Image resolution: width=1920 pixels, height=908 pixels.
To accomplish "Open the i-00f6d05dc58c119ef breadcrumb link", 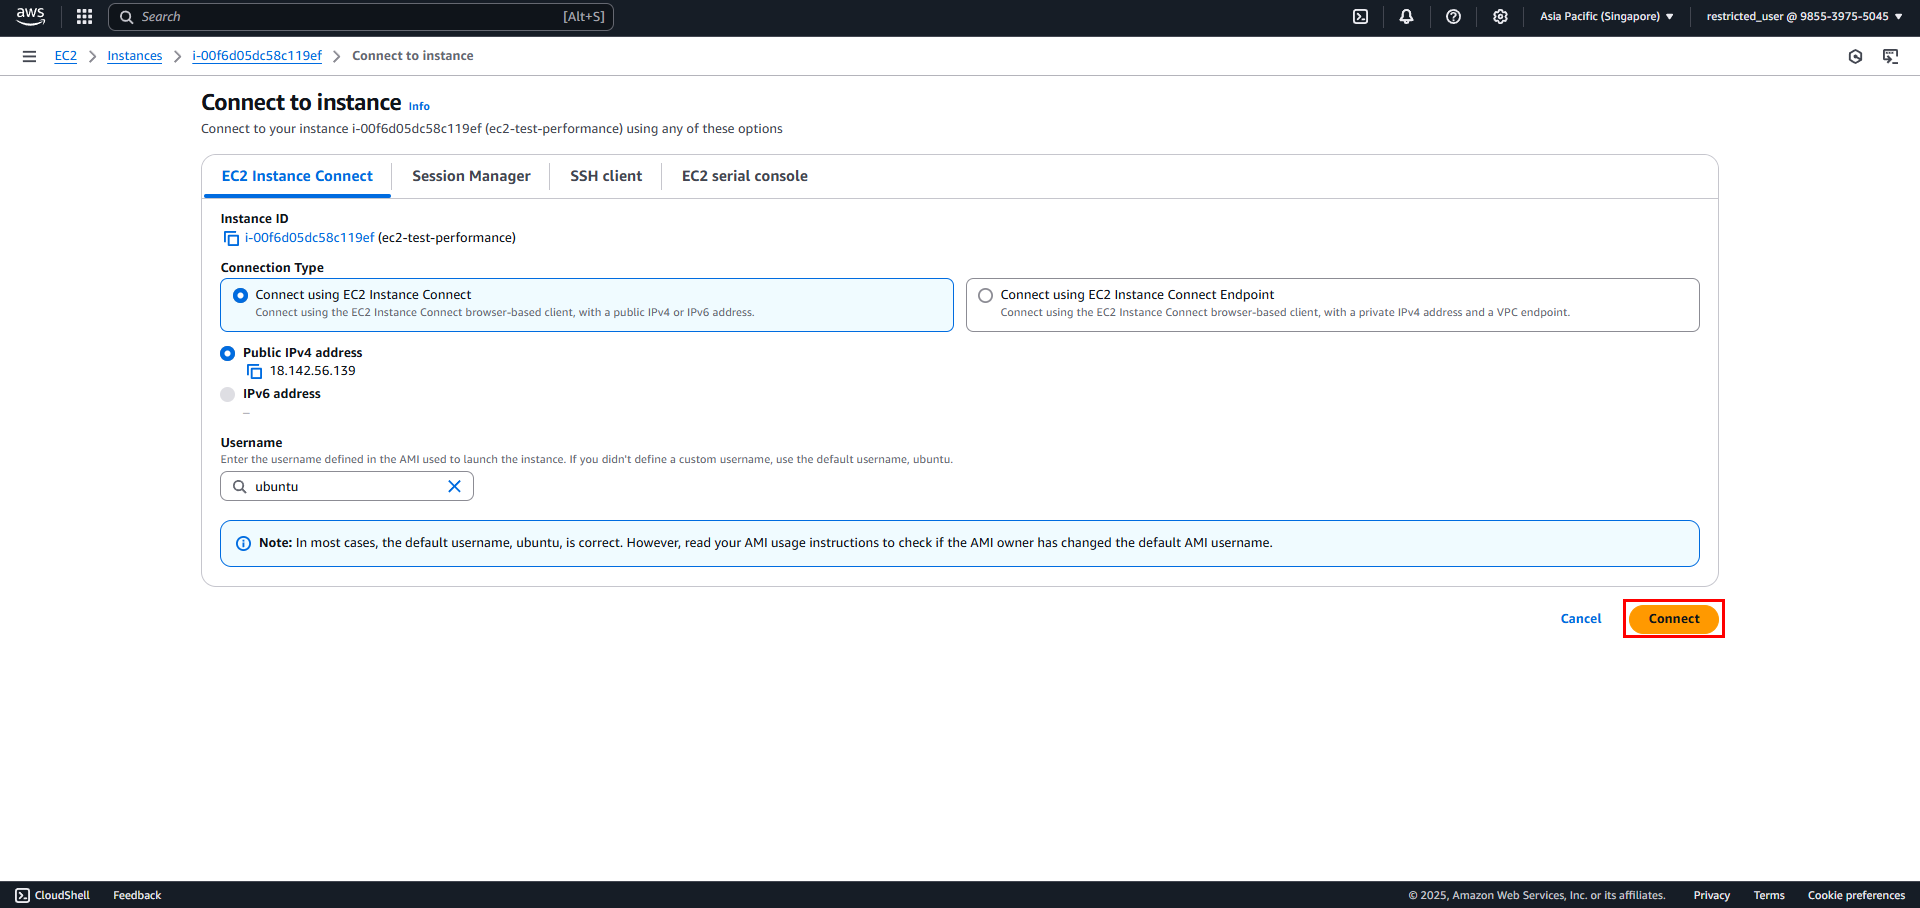I will pyautogui.click(x=257, y=56).
